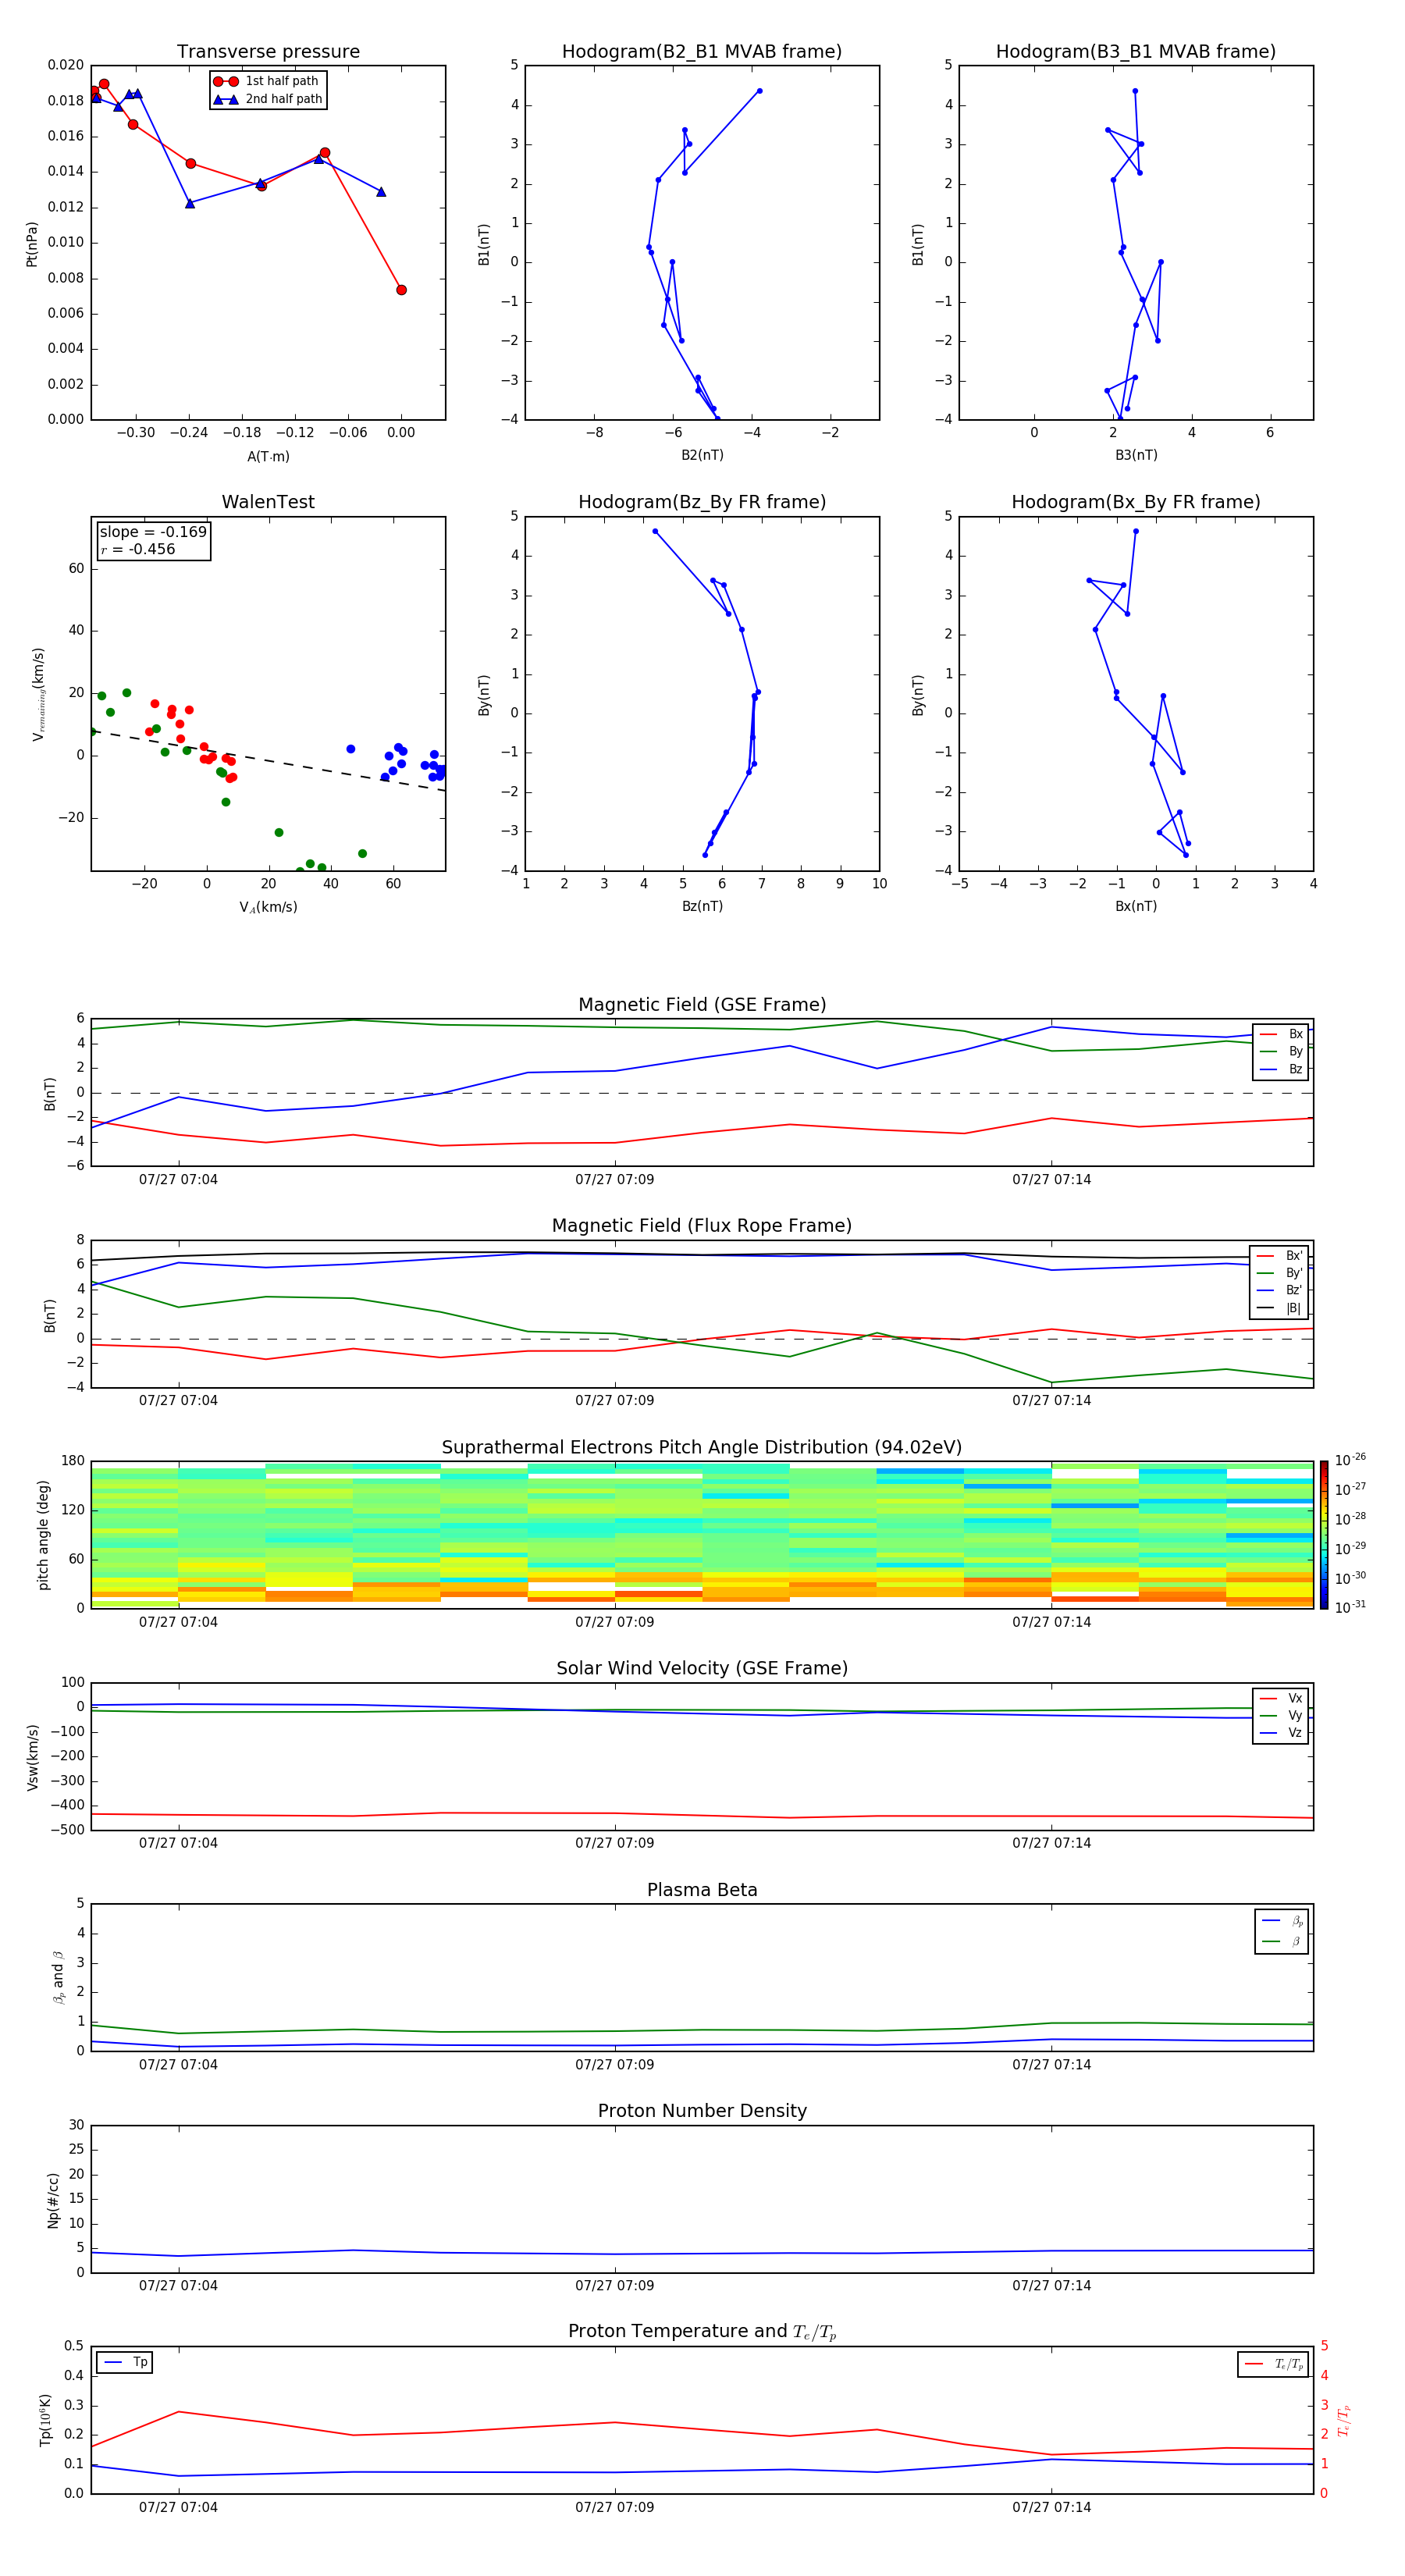Click the 'Hodogram(B2_B1 MVAB frame)' title
Screen dimensions: 1405x2576
point(702,52)
